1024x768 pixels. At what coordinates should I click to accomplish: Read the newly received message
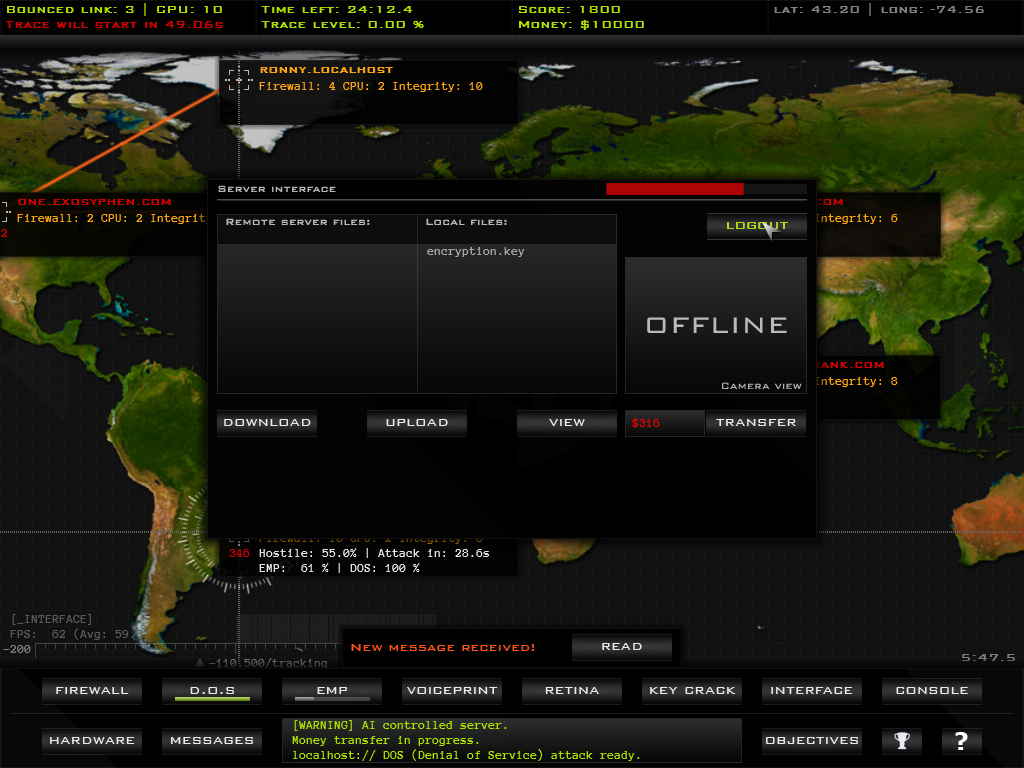(x=621, y=647)
